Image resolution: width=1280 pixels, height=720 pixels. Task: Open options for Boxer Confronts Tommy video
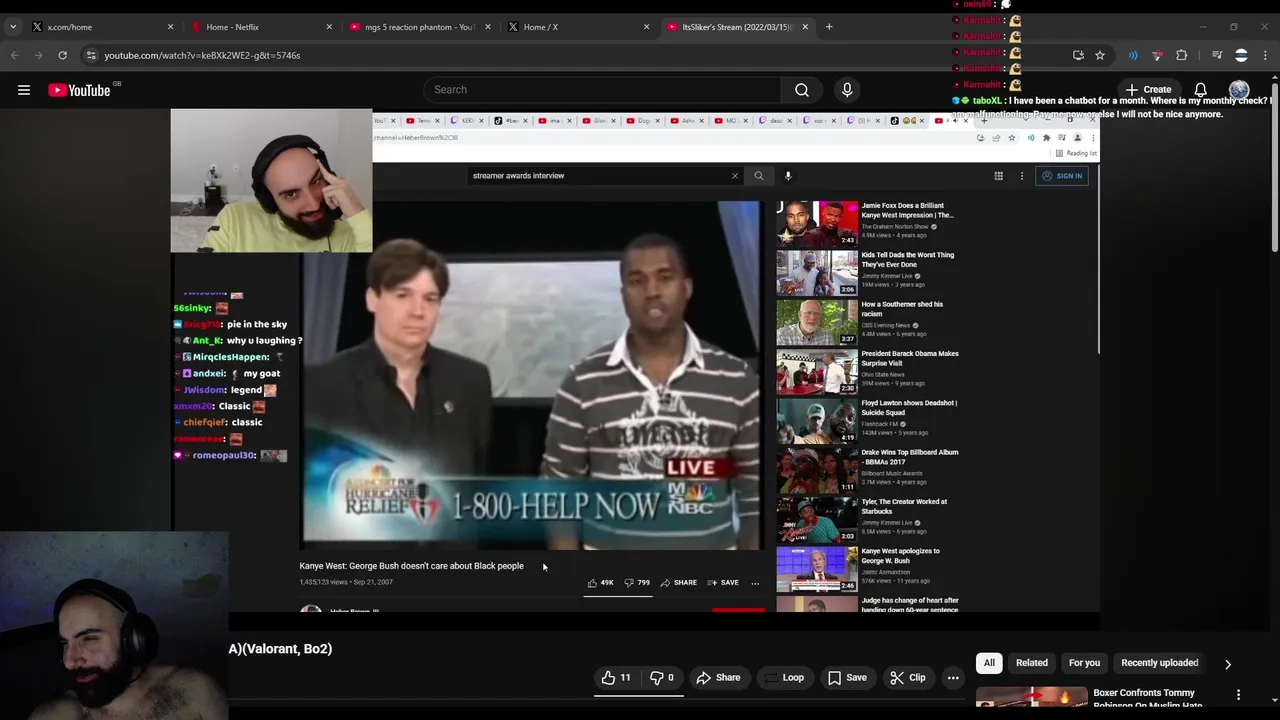pos(1238,695)
